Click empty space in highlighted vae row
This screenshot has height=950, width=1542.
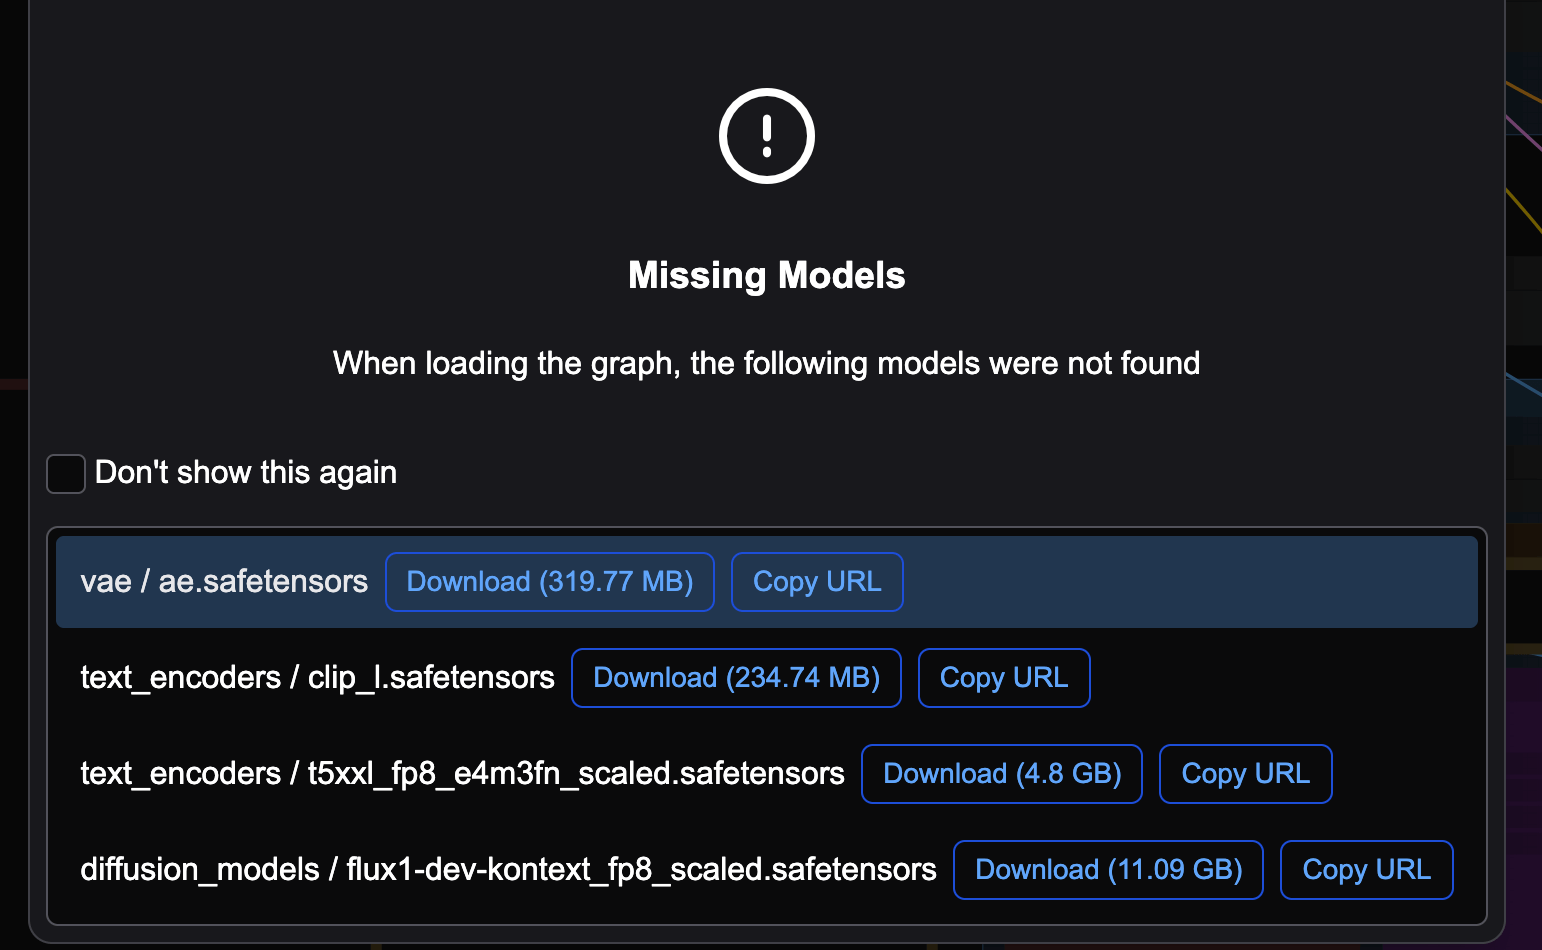(1190, 582)
